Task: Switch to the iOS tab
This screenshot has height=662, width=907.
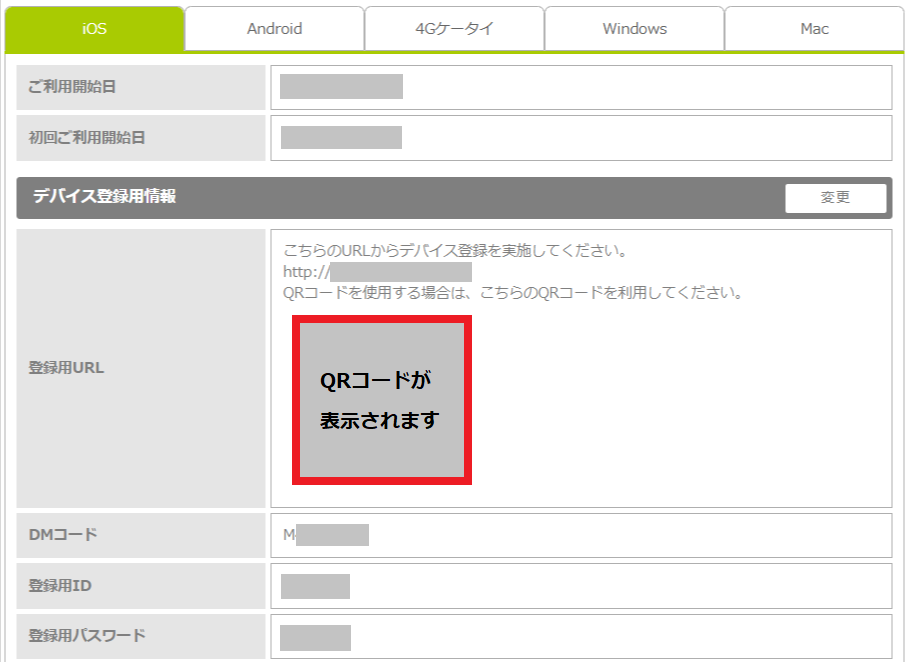Action: [x=94, y=29]
